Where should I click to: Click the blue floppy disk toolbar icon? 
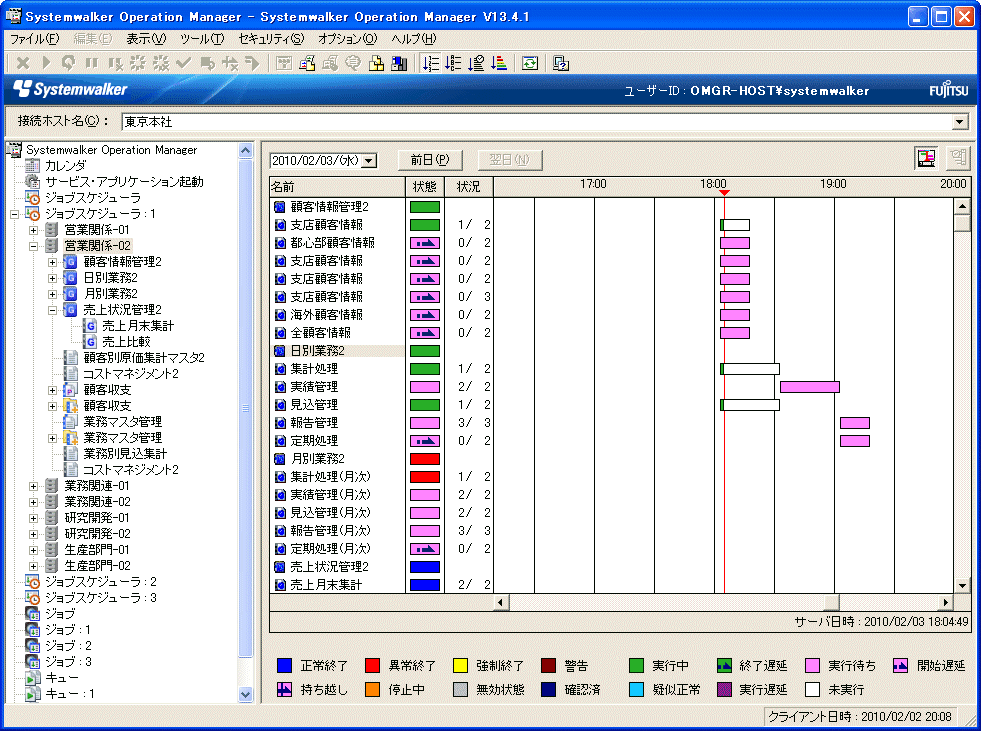click(x=399, y=63)
